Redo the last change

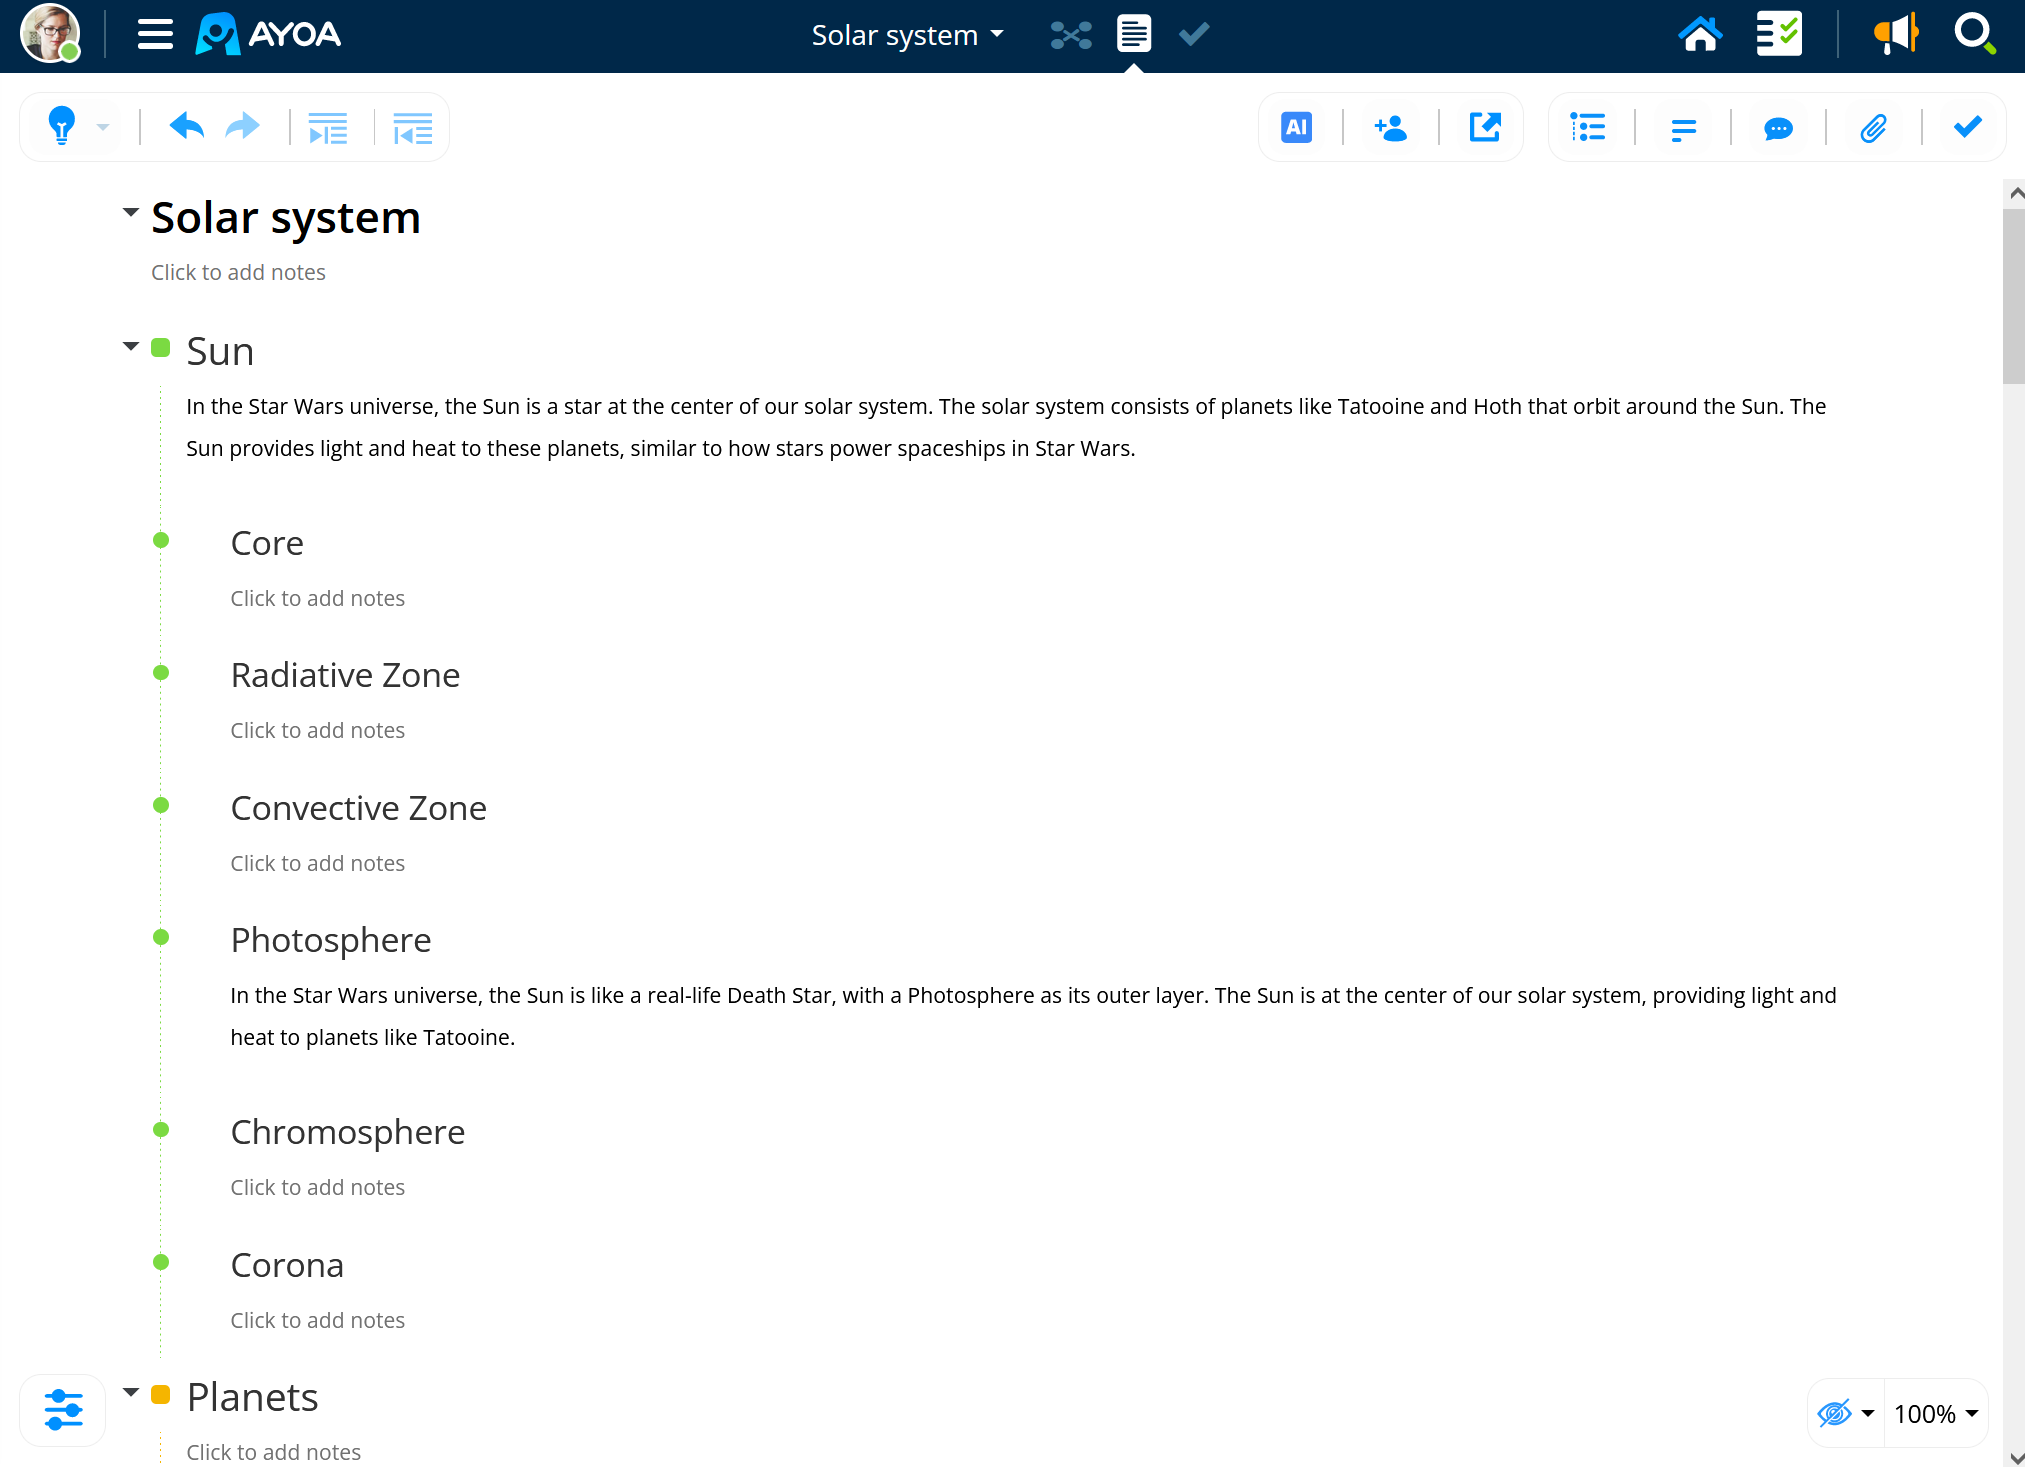tap(242, 126)
